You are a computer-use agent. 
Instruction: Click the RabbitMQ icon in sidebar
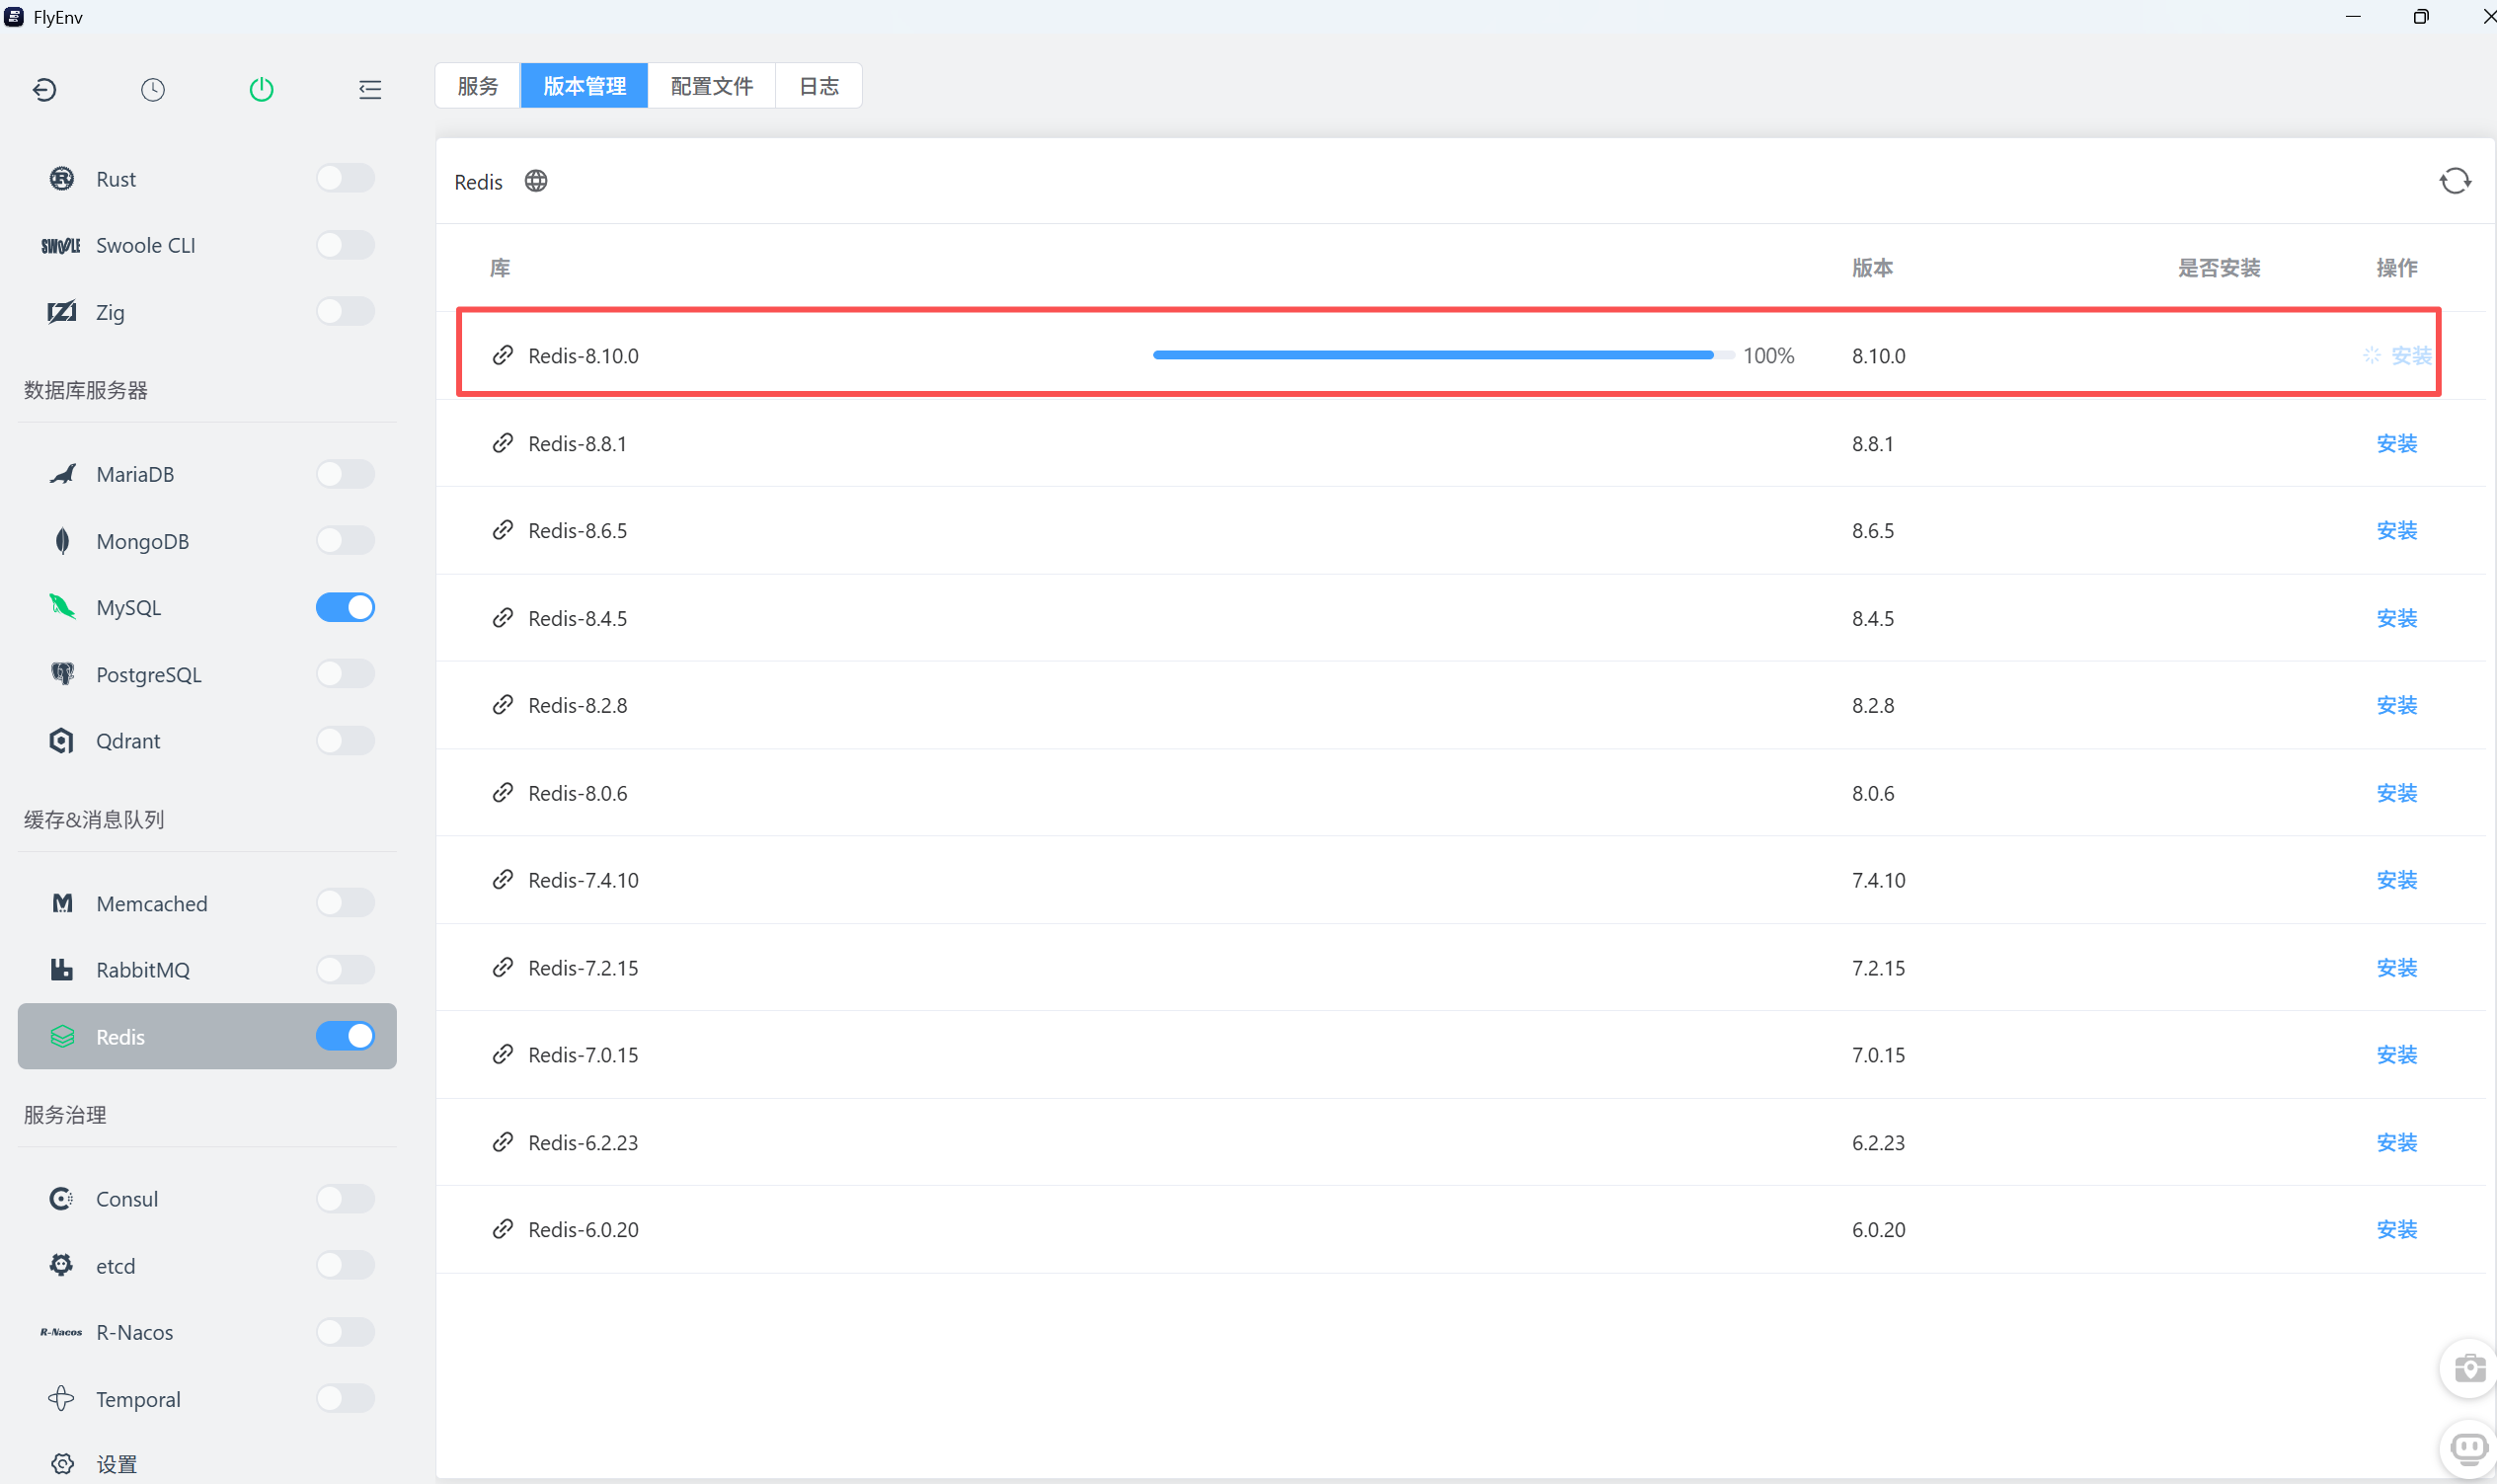(x=62, y=970)
